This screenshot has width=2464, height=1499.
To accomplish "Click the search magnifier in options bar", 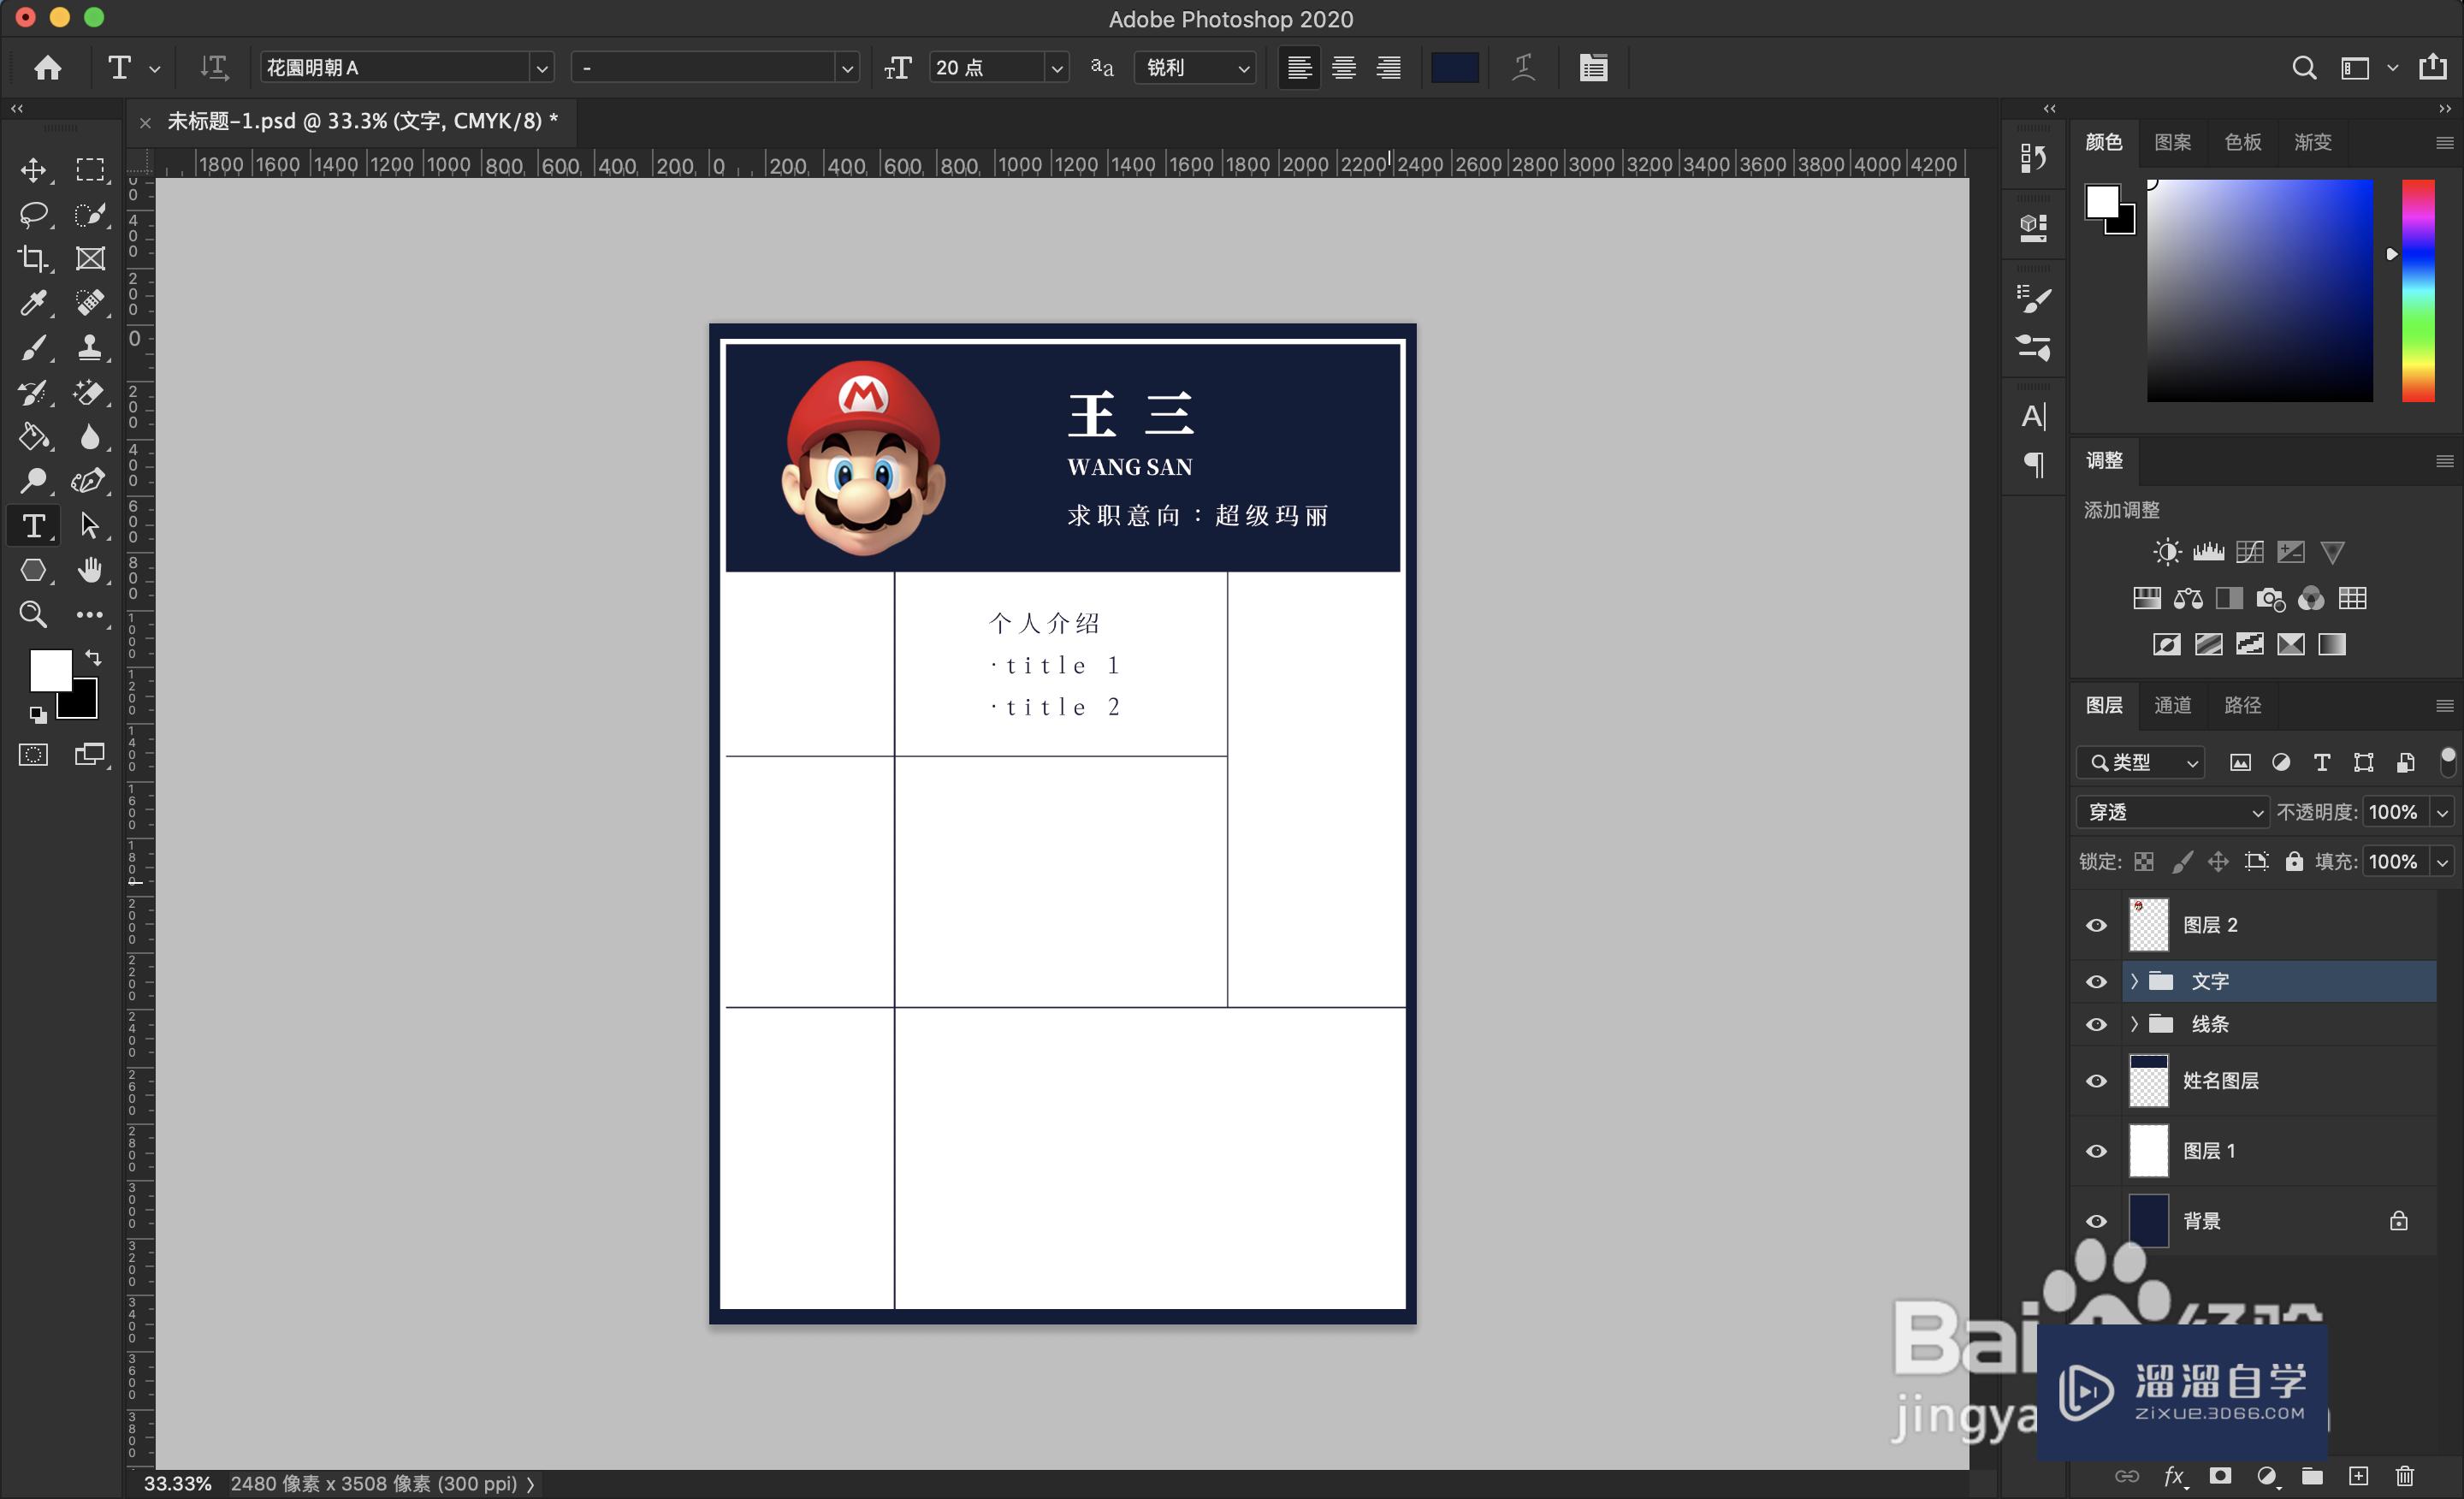I will tap(2303, 67).
